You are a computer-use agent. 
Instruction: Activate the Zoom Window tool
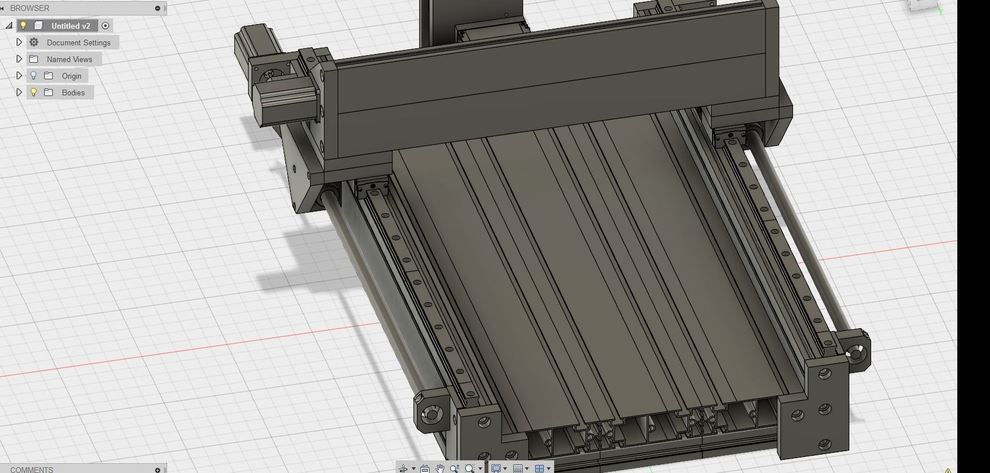[454, 468]
